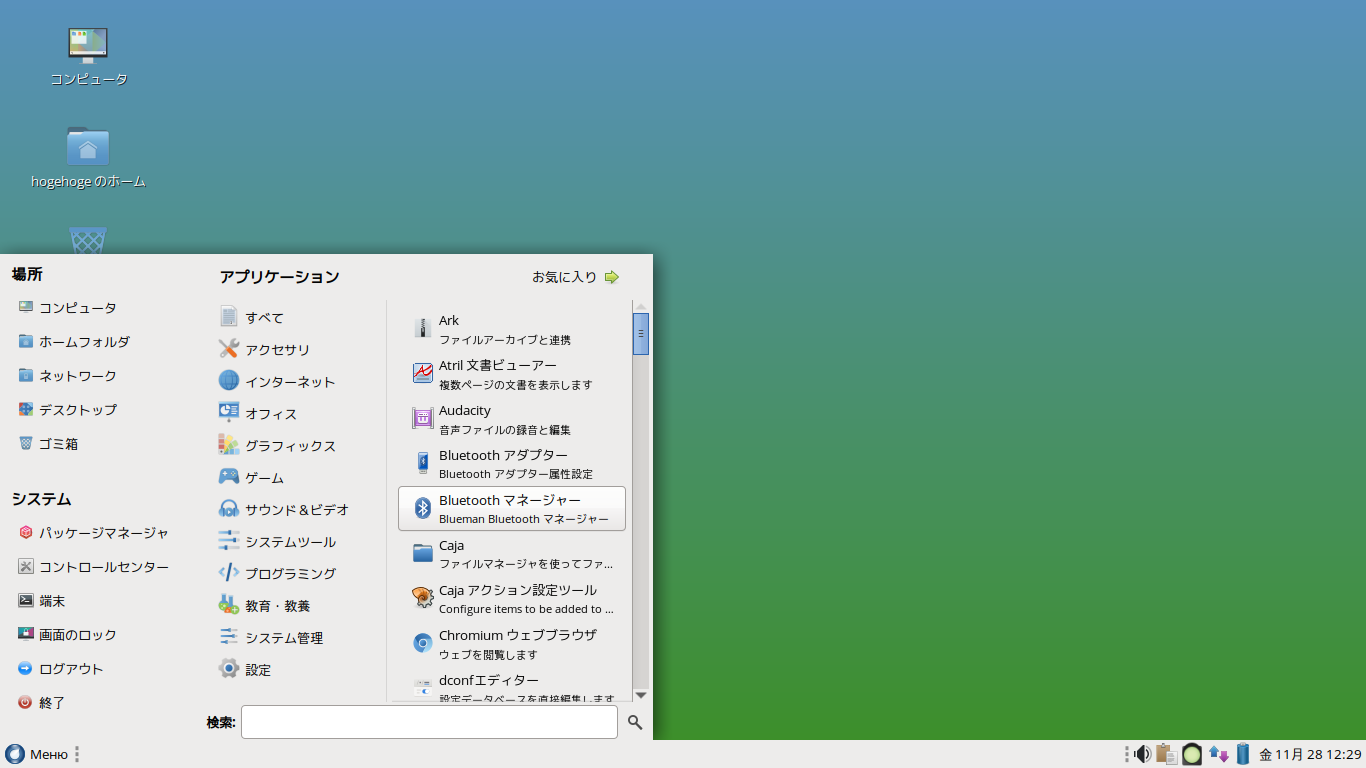This screenshot has width=1366, height=768.
Task: Select the 設定 category
Action: pyautogui.click(x=245, y=670)
